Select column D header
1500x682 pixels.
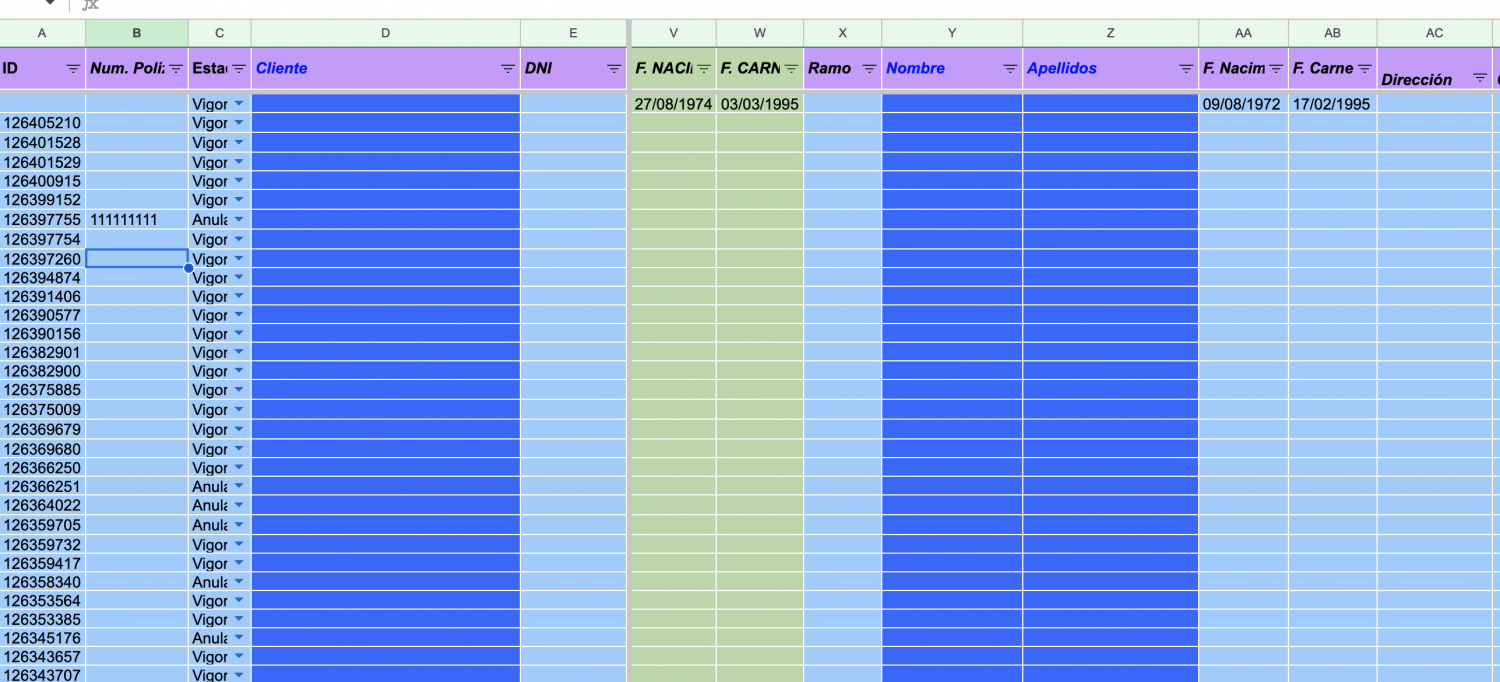[386, 33]
